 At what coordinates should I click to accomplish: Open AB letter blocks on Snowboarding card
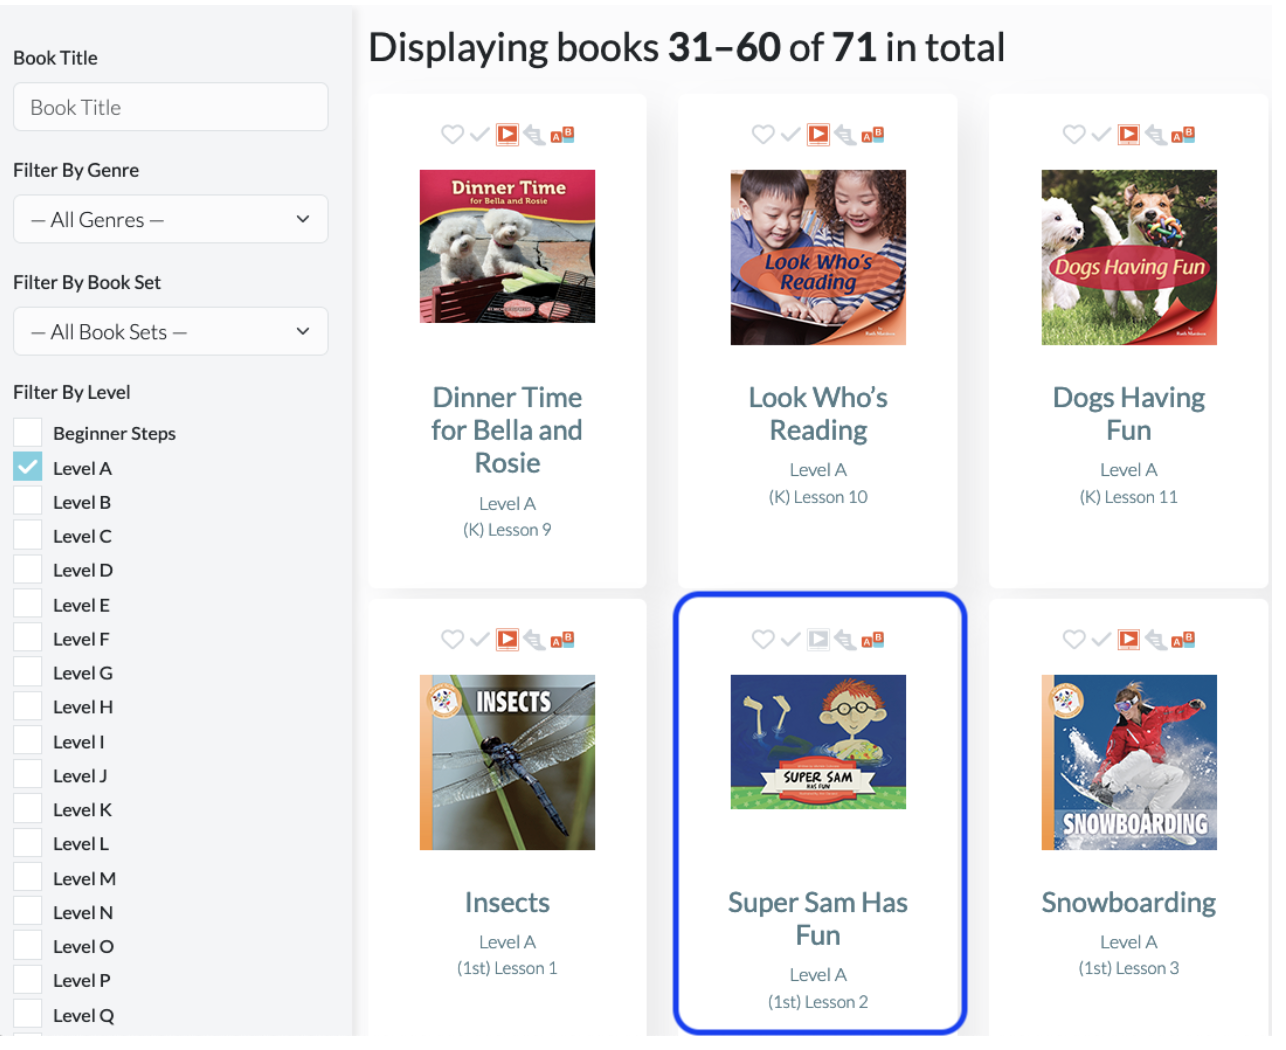[x=1184, y=639]
